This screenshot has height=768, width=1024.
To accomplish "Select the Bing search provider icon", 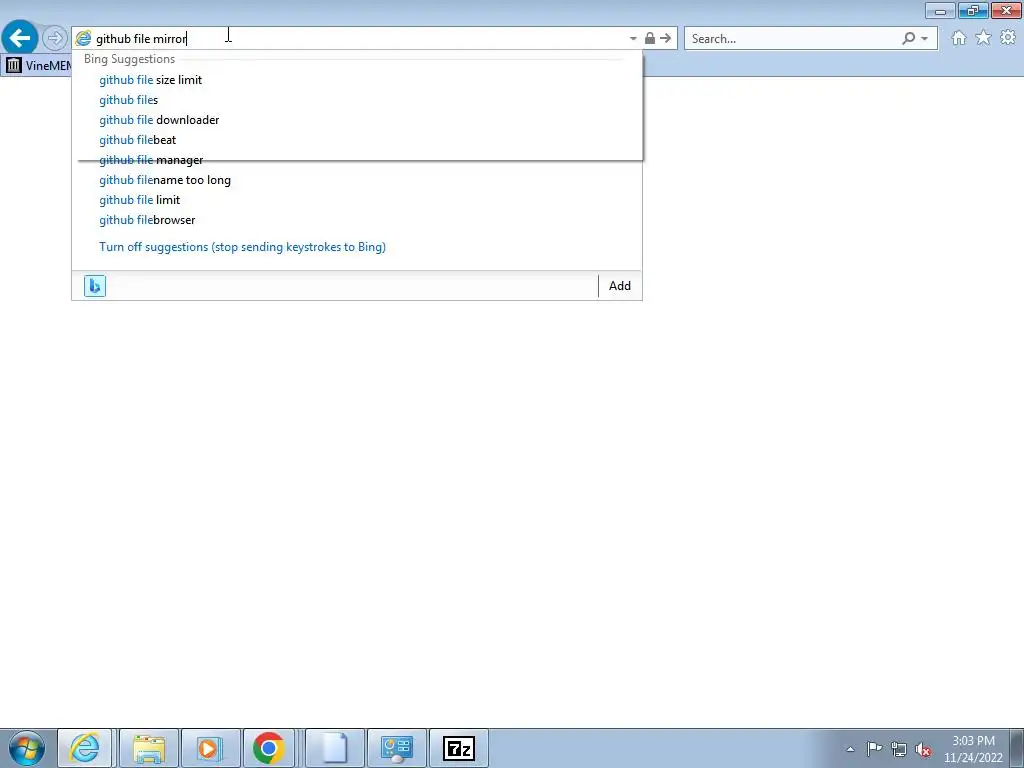I will pyautogui.click(x=95, y=286).
